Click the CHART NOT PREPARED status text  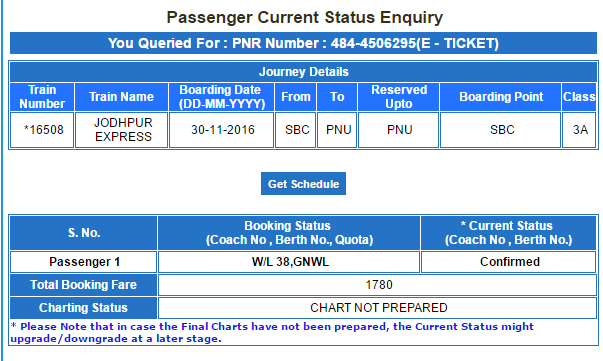point(378,308)
